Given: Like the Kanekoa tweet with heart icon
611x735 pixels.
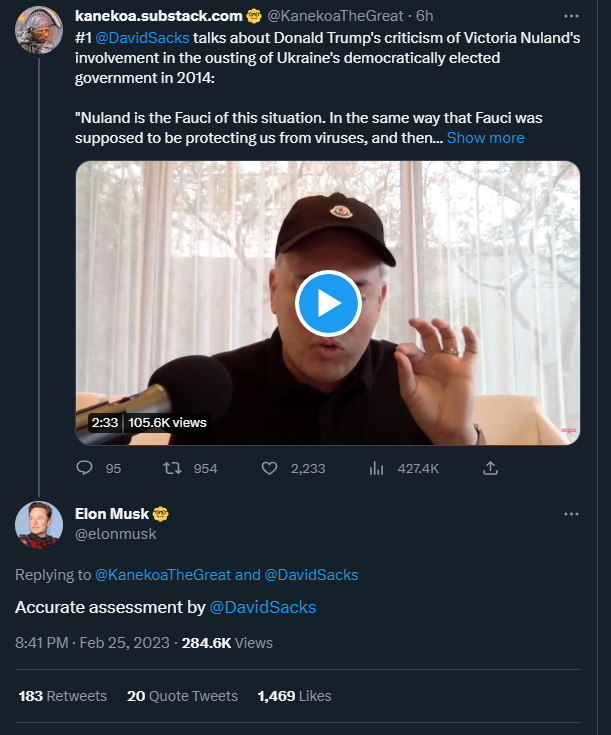Looking at the screenshot, I should (269, 468).
